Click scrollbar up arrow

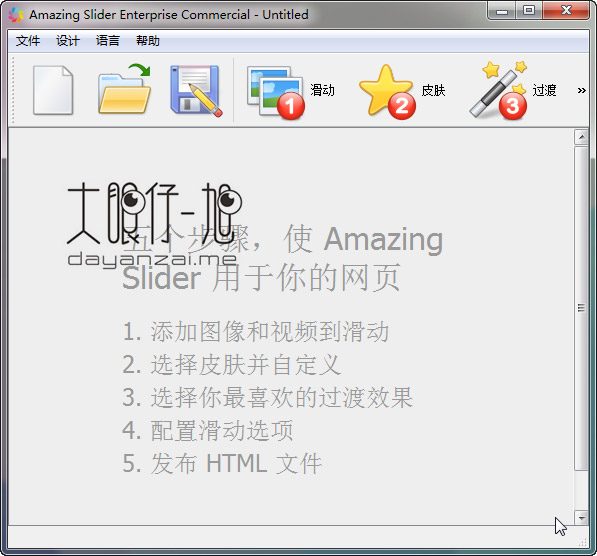pyautogui.click(x=581, y=137)
